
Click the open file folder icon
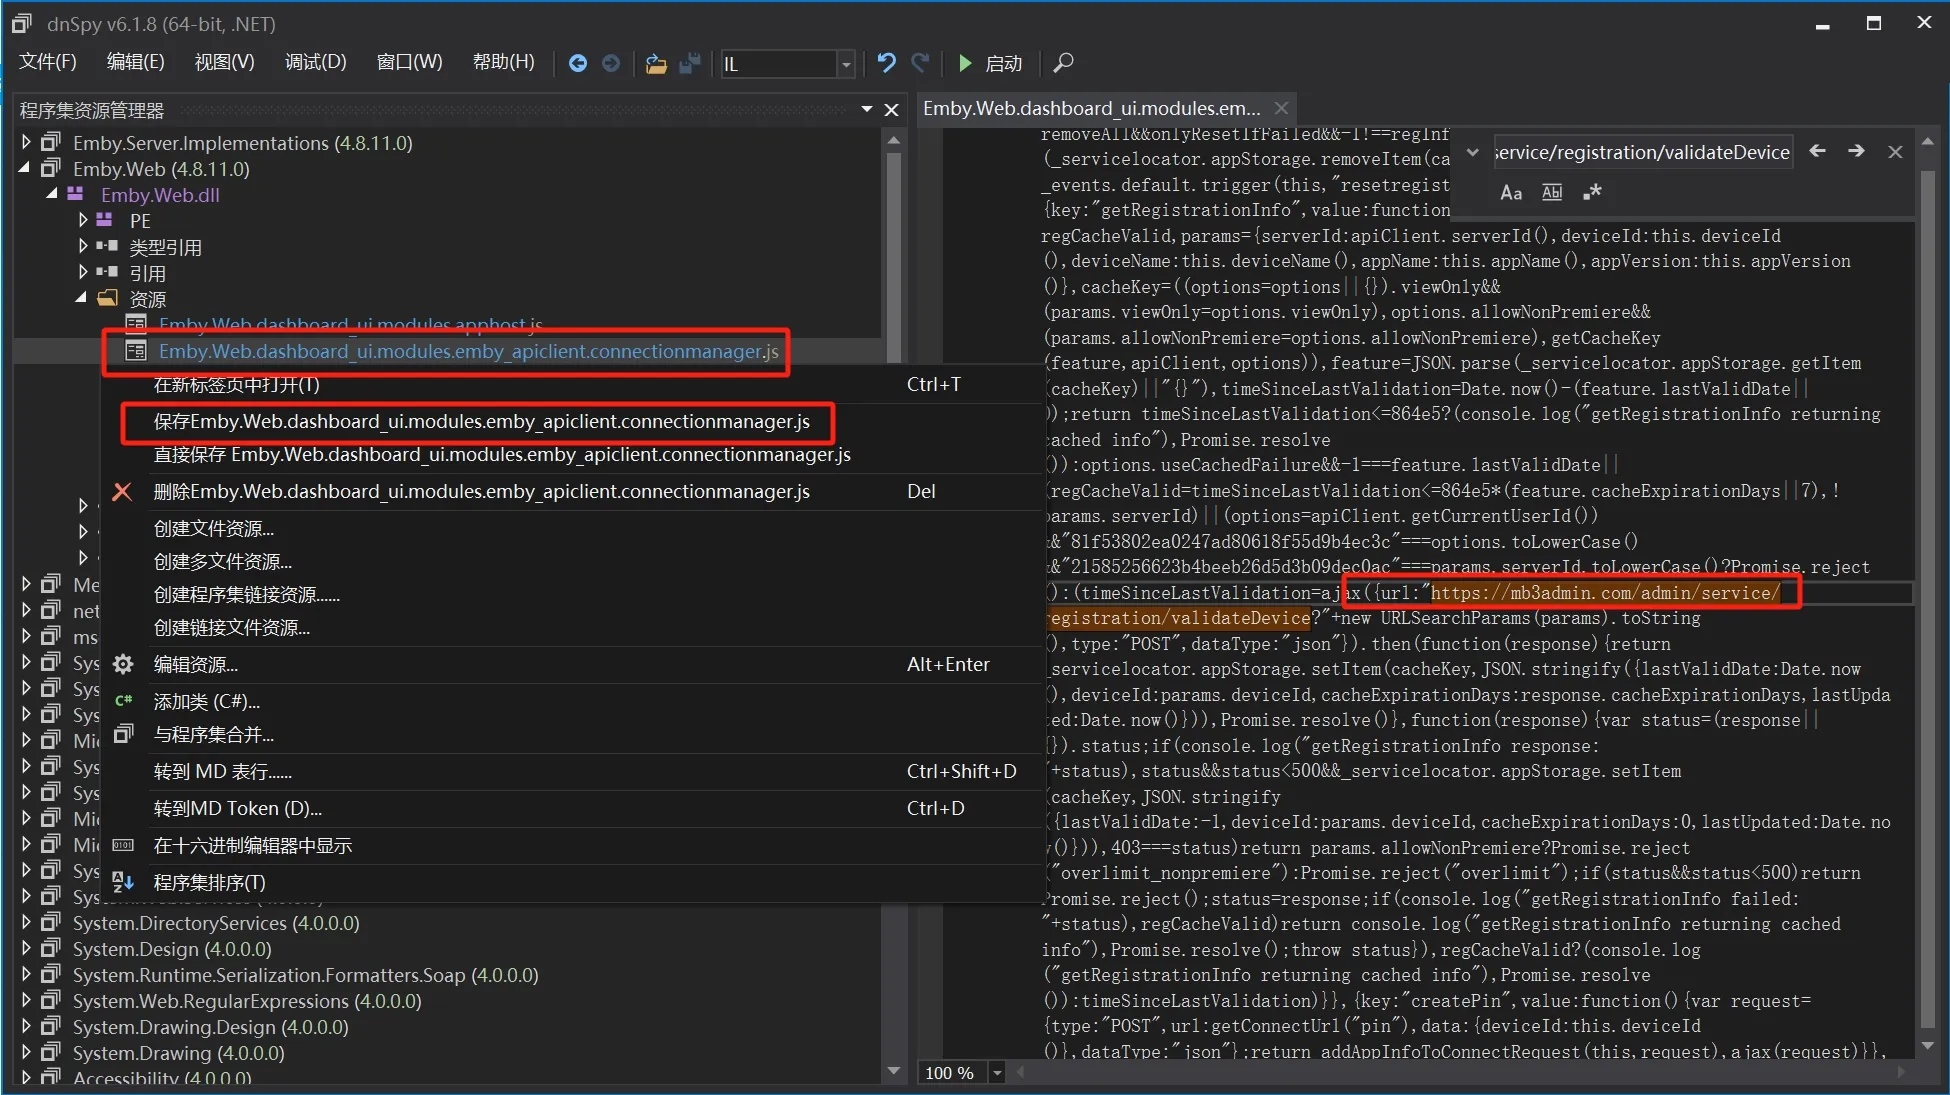656,63
